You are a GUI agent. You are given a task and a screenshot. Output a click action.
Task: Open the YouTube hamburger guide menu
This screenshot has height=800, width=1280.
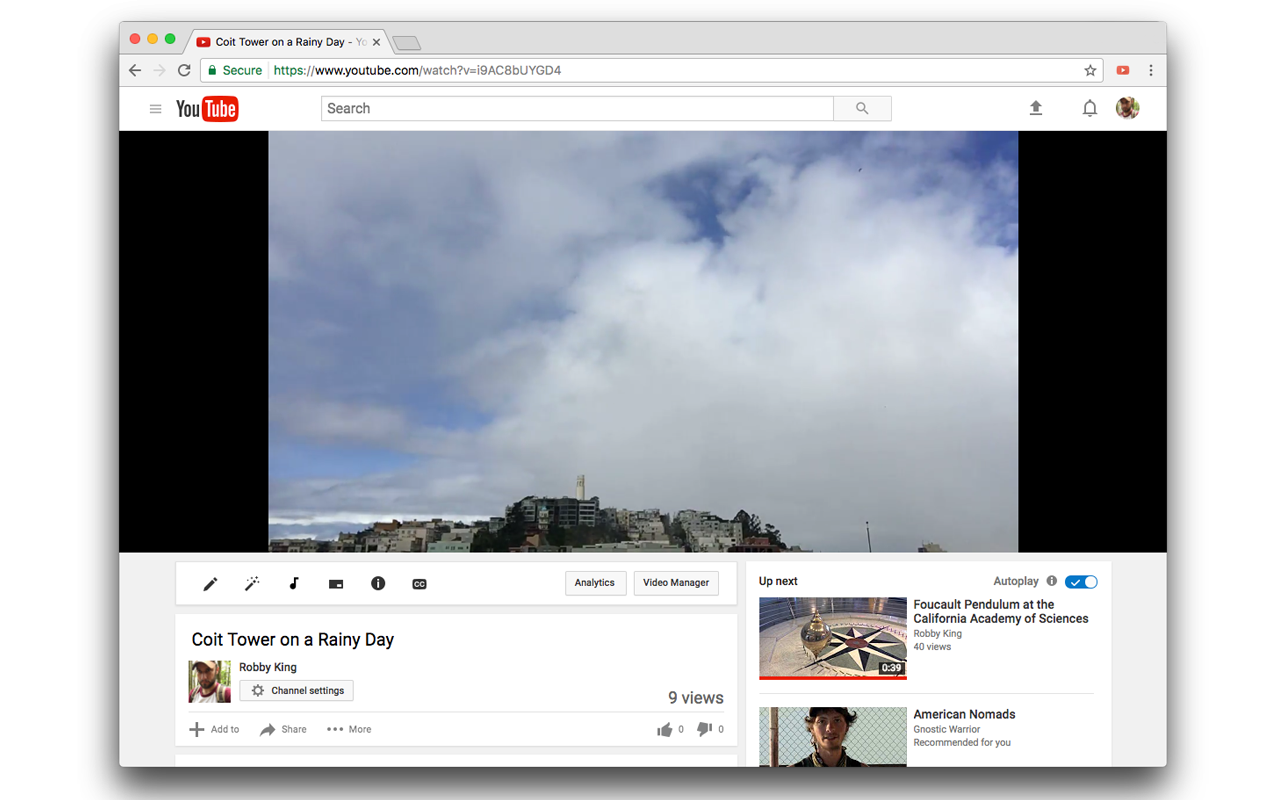155,109
